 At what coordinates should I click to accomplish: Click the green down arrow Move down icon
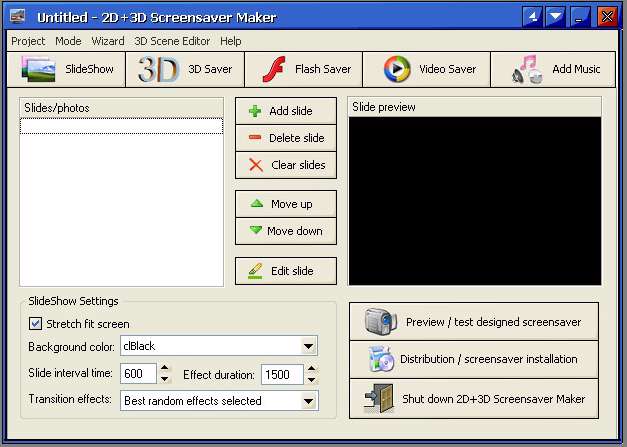coord(256,230)
